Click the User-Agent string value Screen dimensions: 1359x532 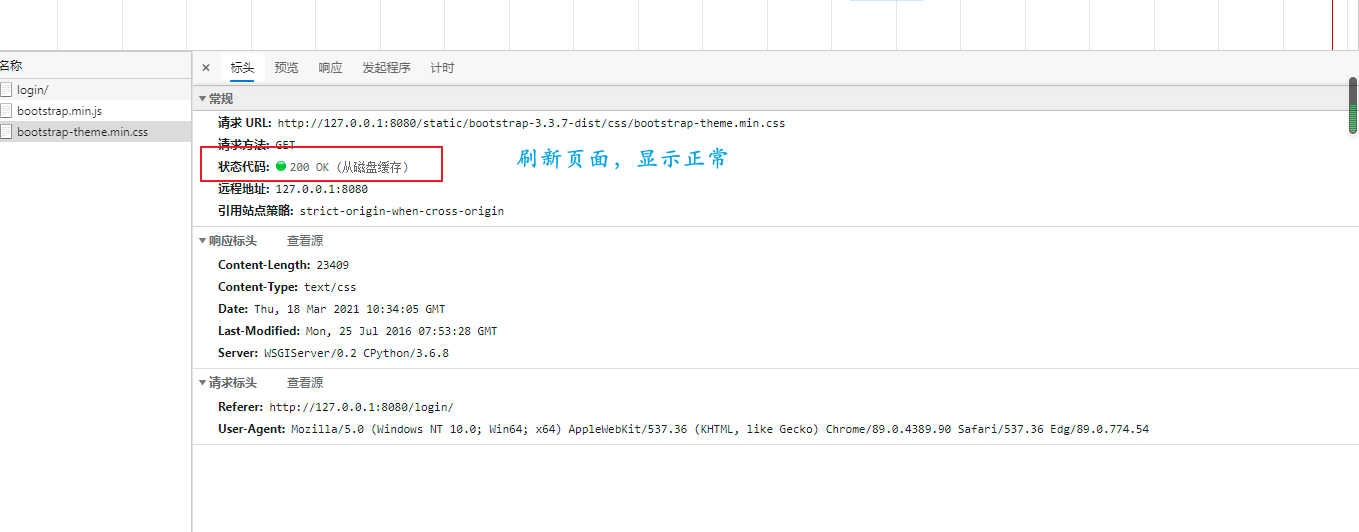tap(720, 430)
